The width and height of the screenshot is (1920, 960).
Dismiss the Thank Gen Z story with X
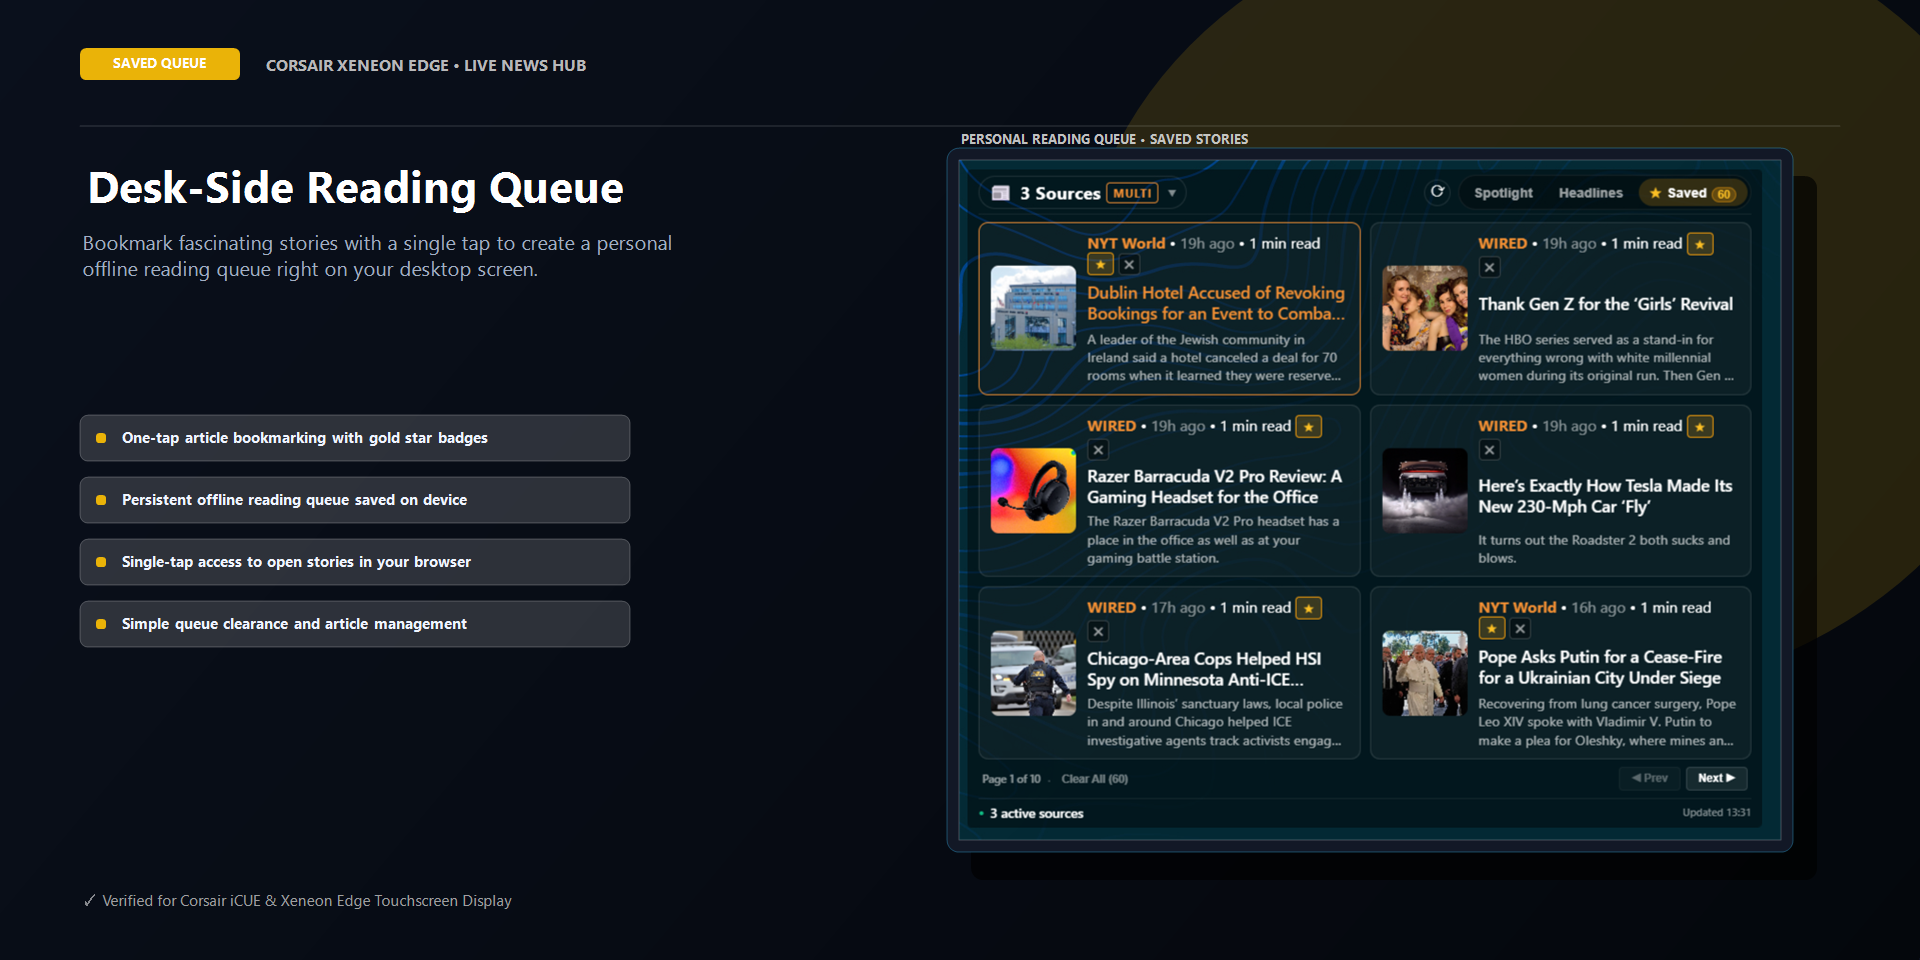(1490, 268)
